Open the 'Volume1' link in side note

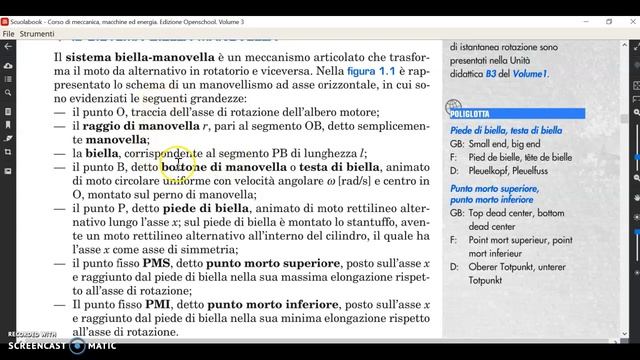529,74
